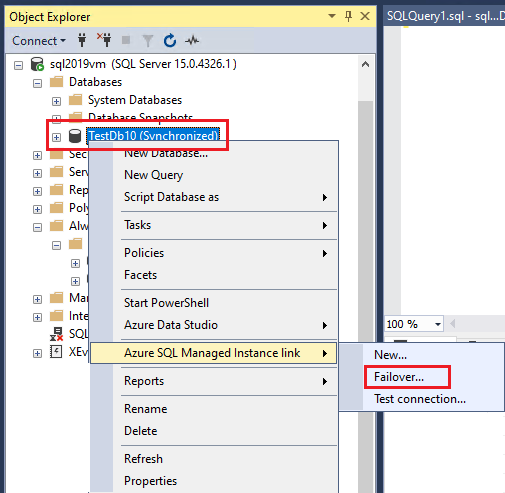Open the 100 % zoom dropdown
Screen dimensions: 505x493
point(438,324)
